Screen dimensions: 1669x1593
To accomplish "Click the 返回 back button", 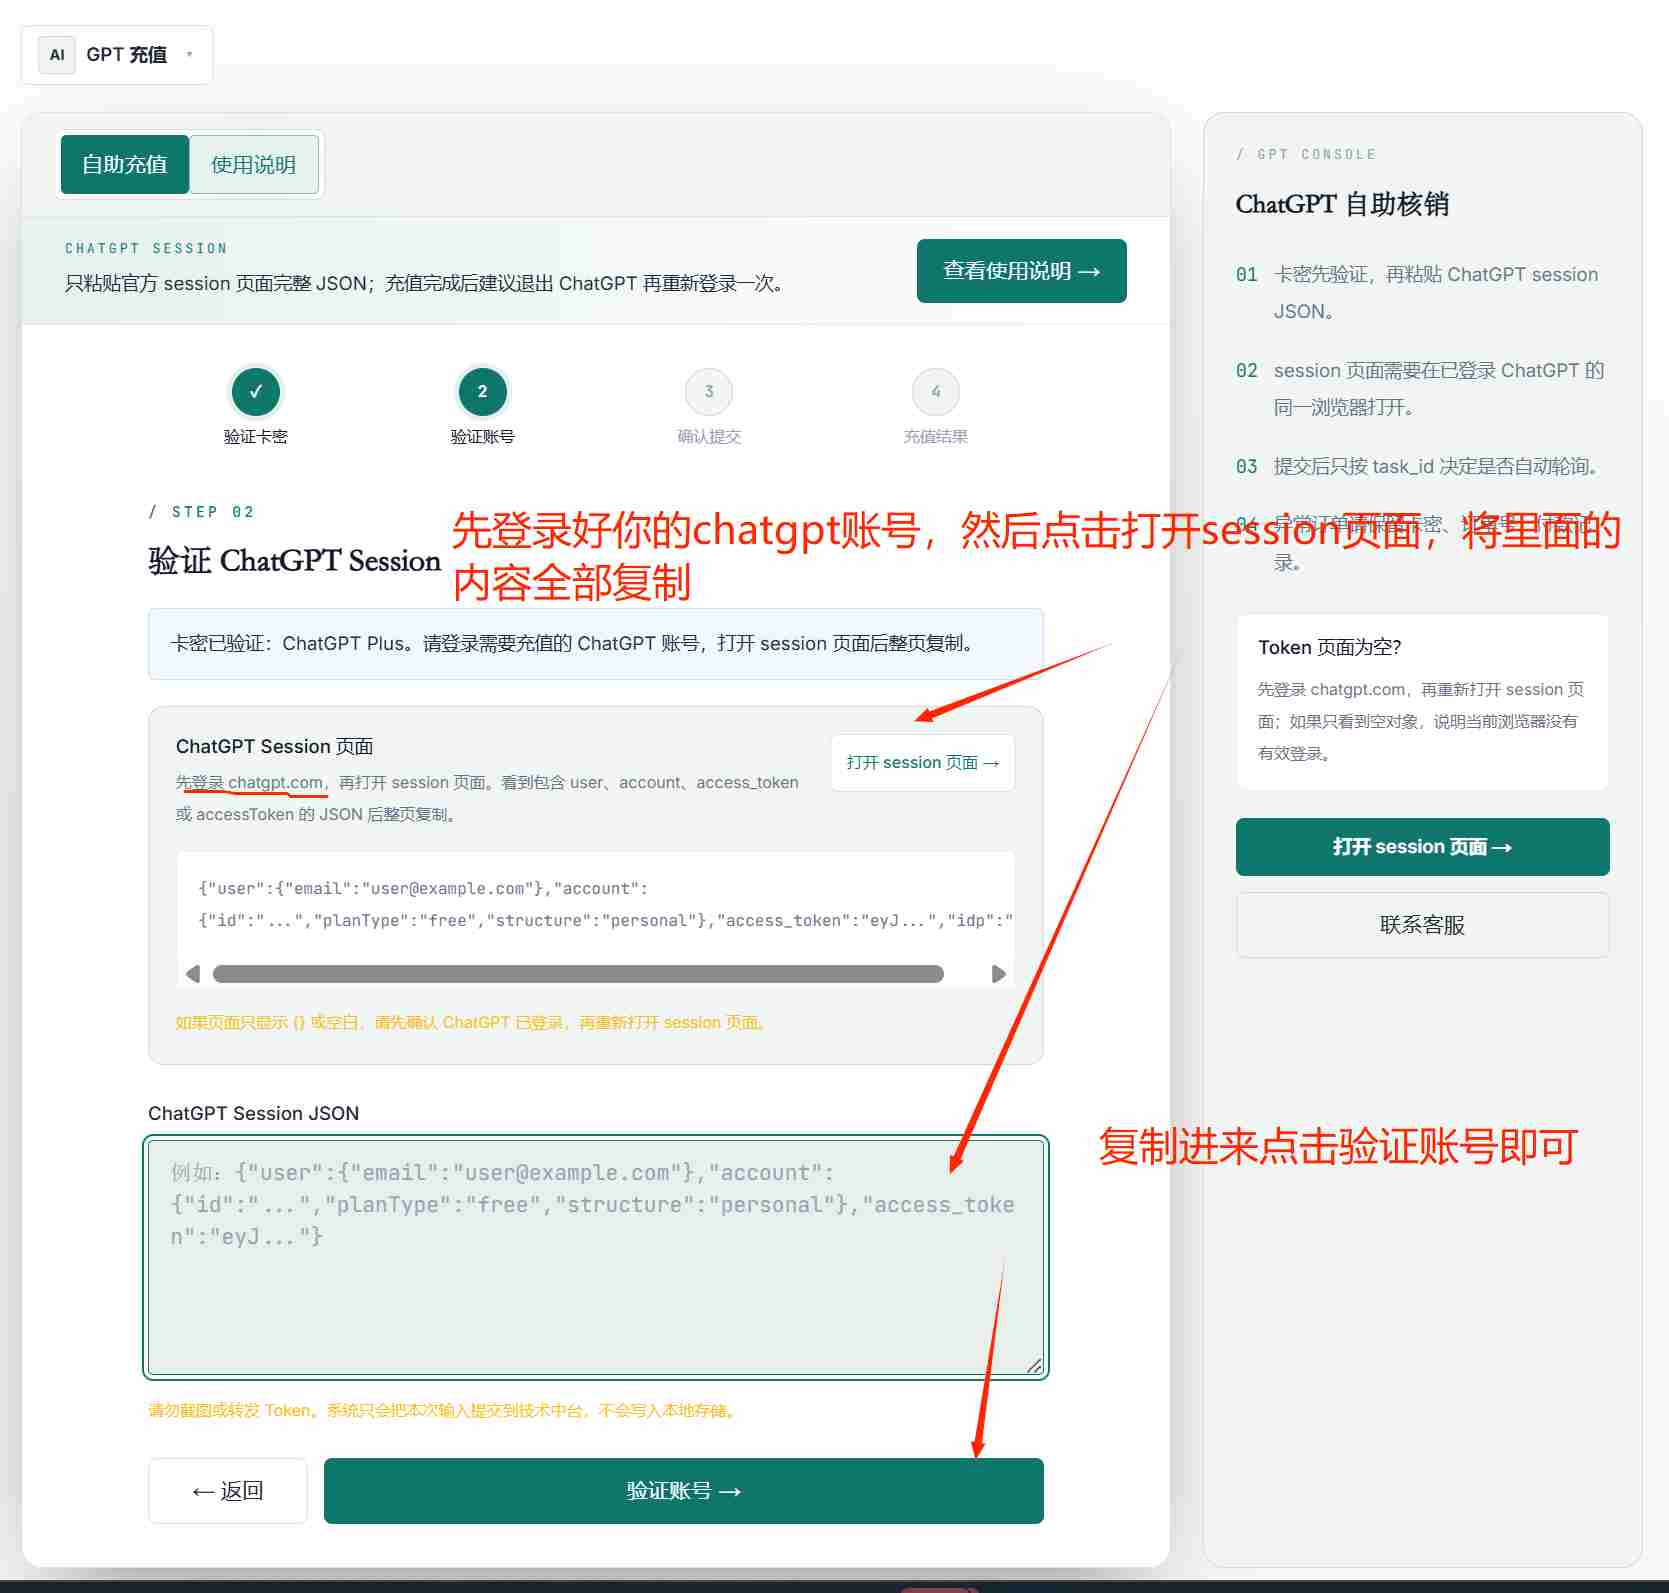I will pyautogui.click(x=228, y=1491).
